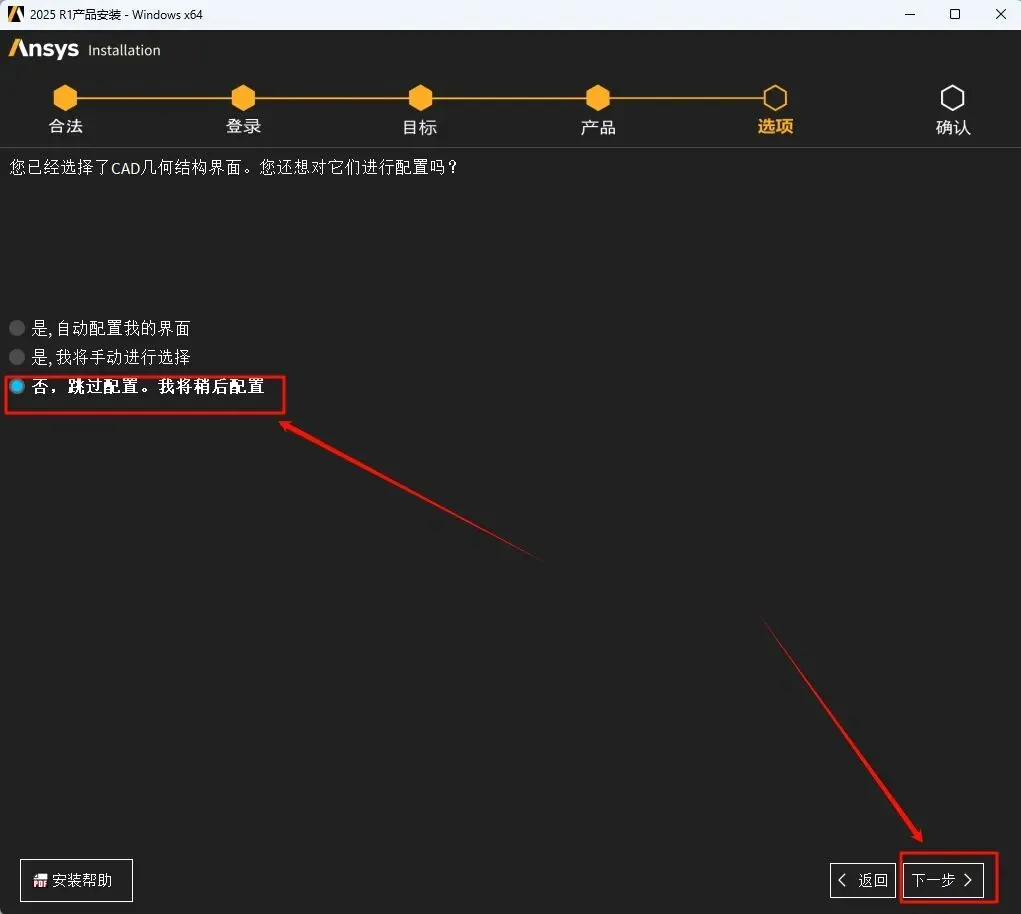Click the 目标 step label
This screenshot has width=1021, height=914.
pyautogui.click(x=420, y=127)
